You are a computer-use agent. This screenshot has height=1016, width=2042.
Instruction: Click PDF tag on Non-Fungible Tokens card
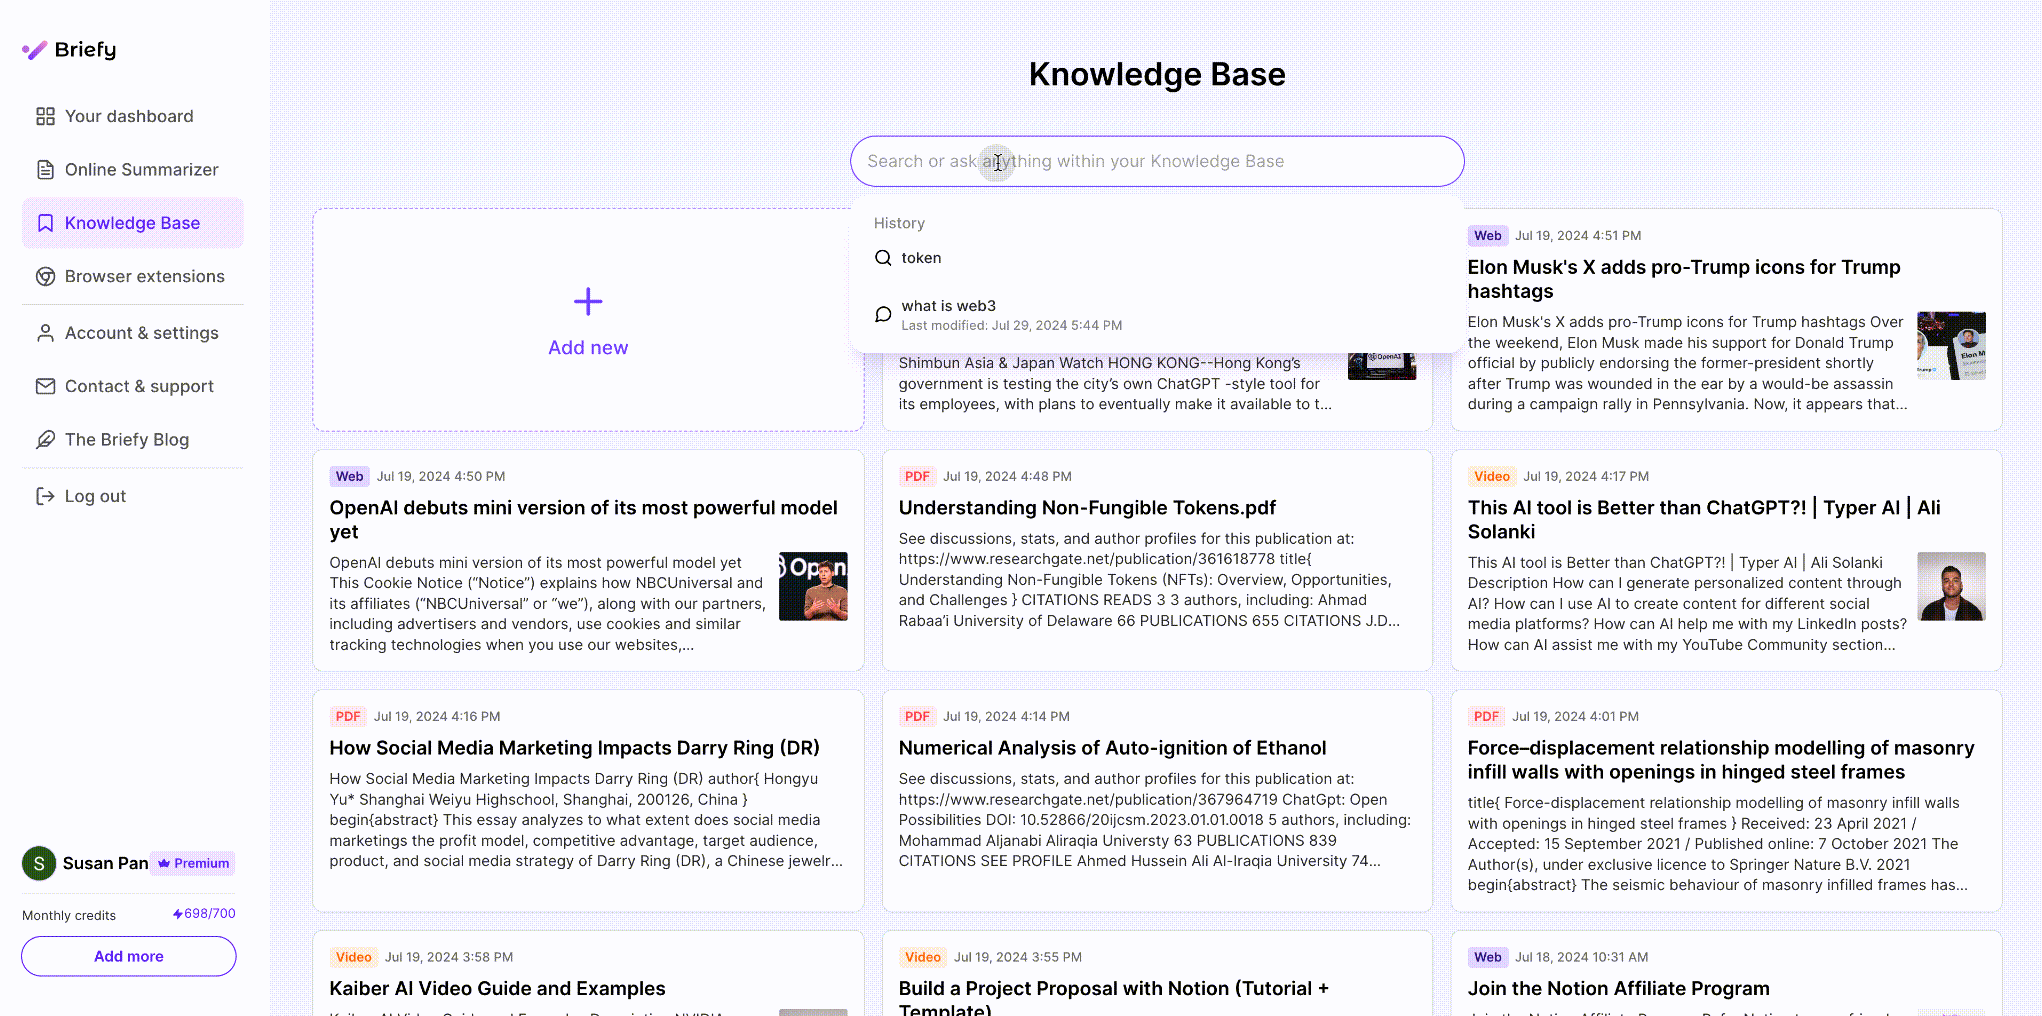pos(917,477)
